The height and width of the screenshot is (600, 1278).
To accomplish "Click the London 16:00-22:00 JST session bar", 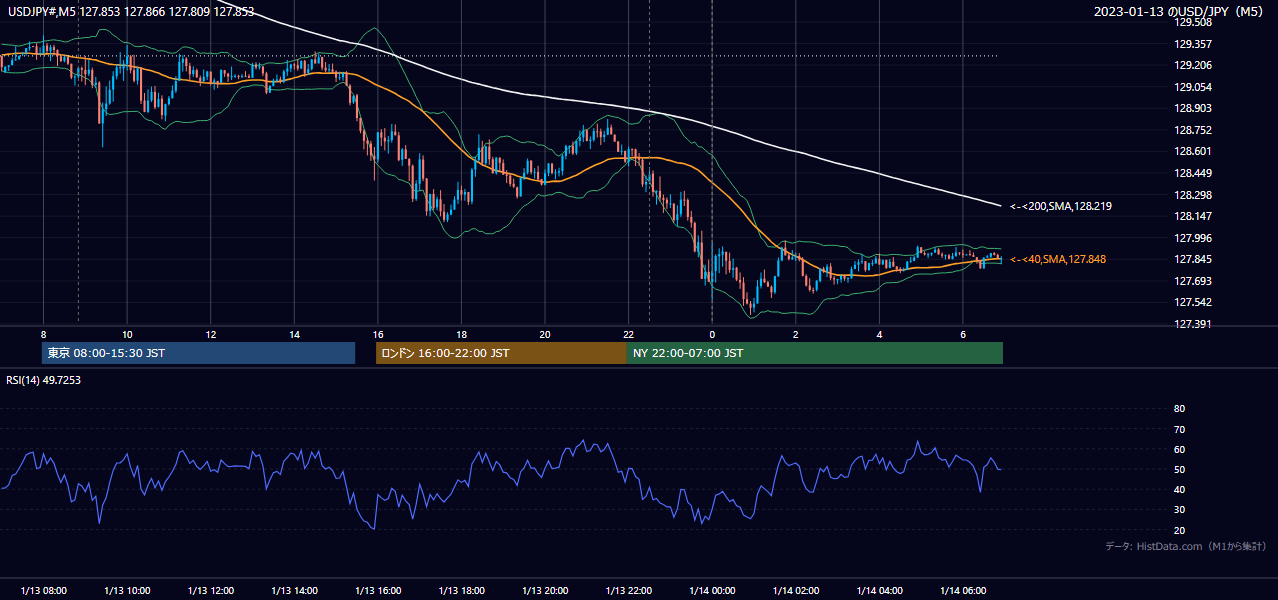I will (x=501, y=353).
